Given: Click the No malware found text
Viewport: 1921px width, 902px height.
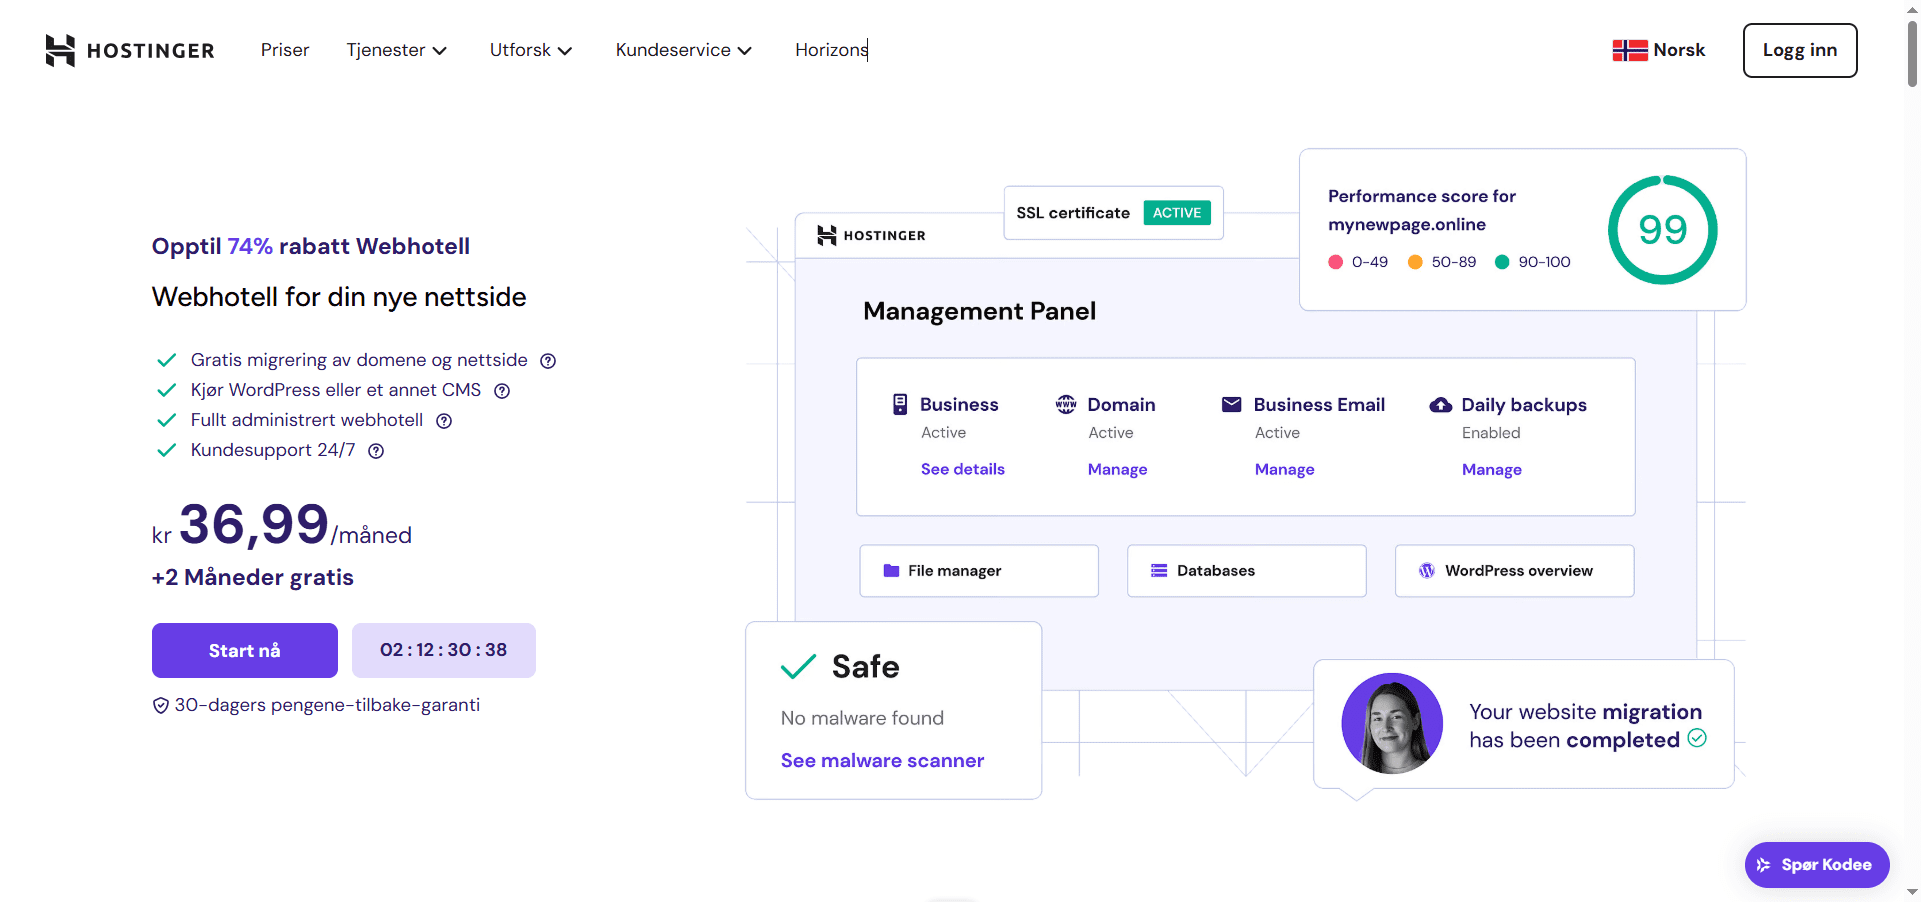Looking at the screenshot, I should coord(862,718).
